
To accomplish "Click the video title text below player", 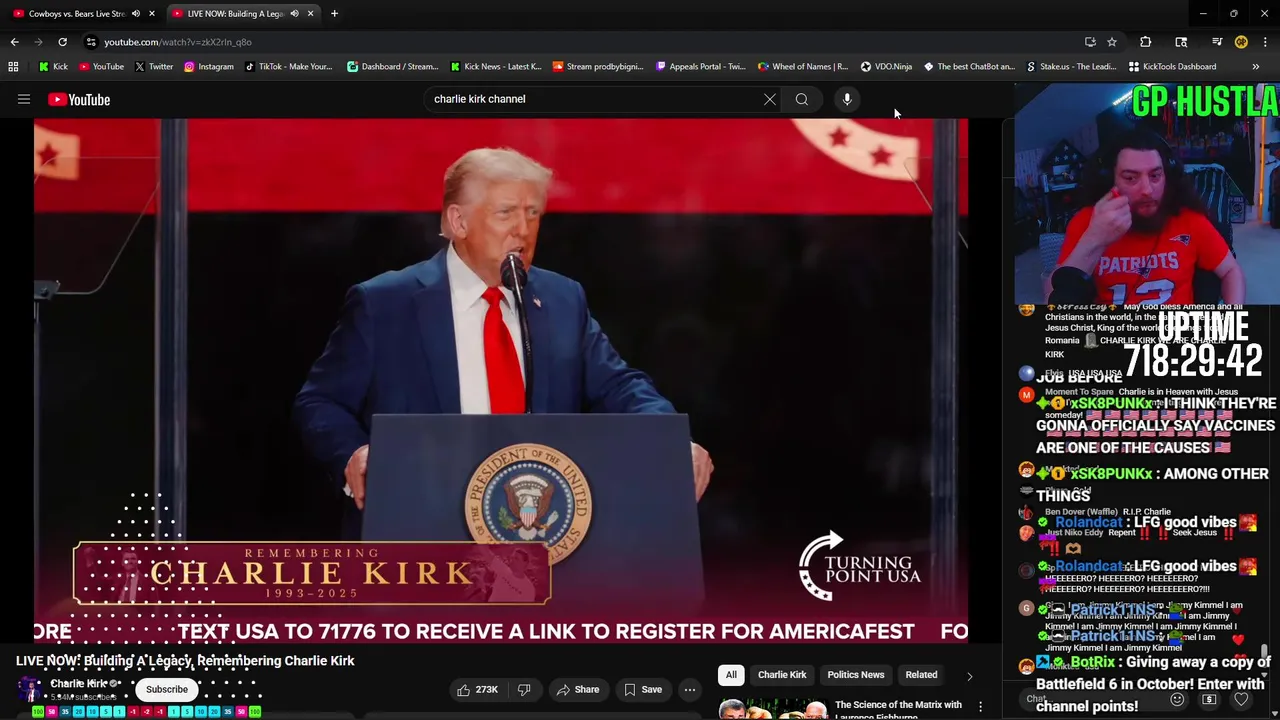I will pyautogui.click(x=185, y=661).
